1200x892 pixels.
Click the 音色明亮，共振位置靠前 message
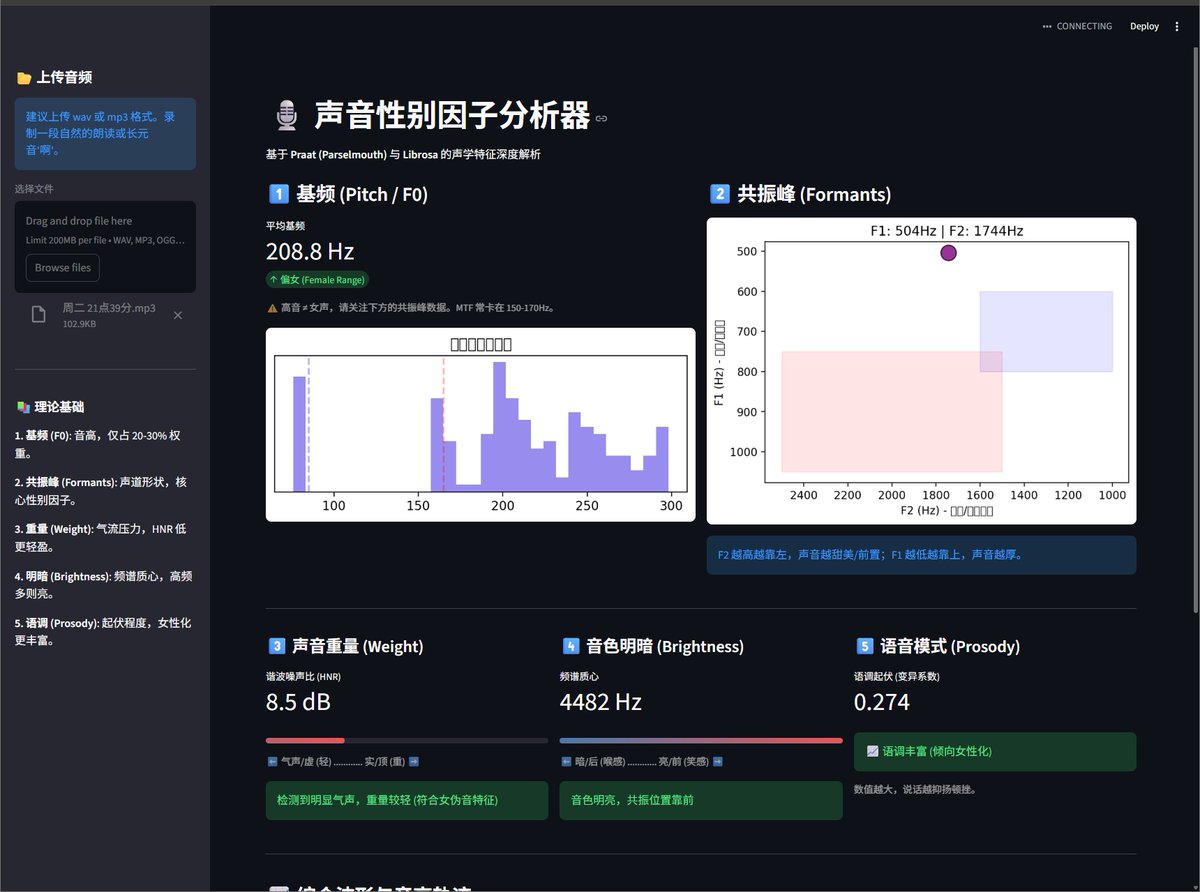tap(701, 800)
